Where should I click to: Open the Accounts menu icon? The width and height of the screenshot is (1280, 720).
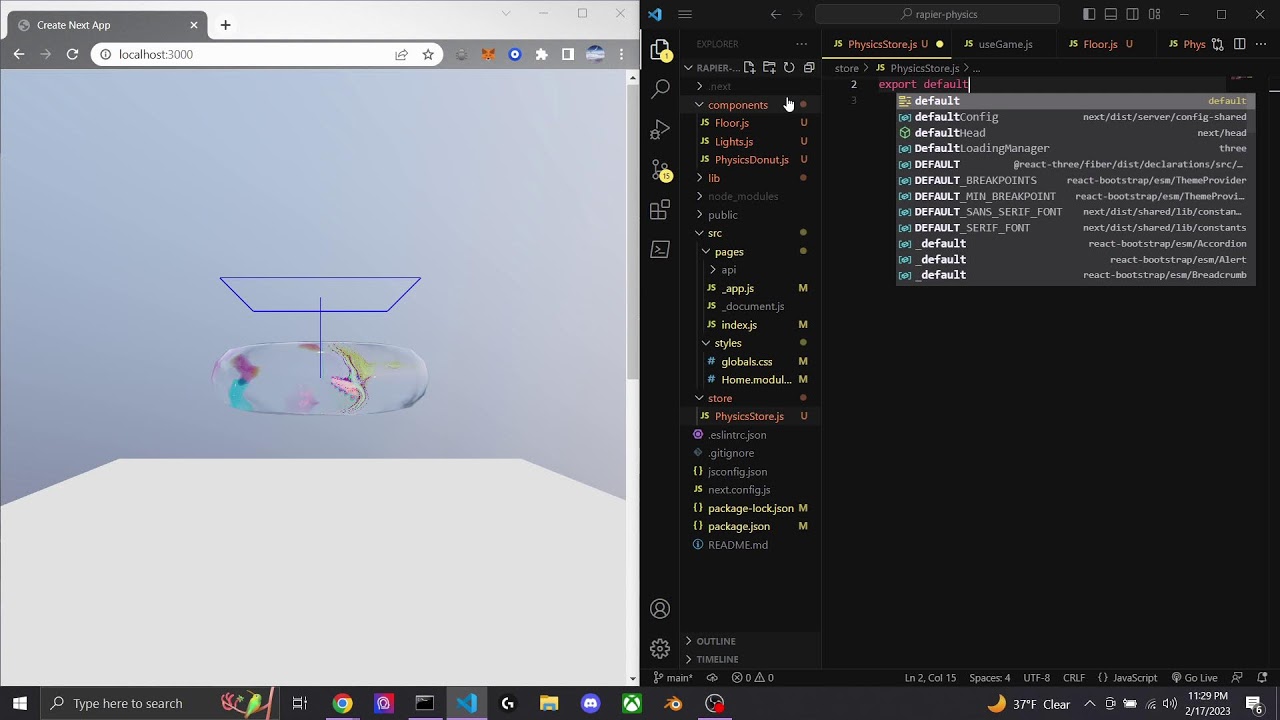660,609
